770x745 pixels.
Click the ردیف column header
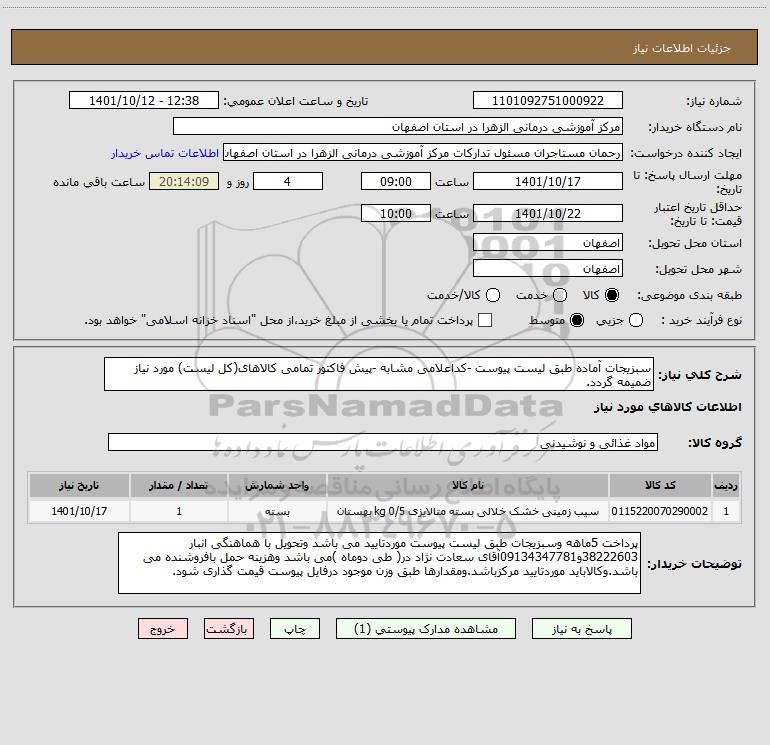[x=726, y=485]
